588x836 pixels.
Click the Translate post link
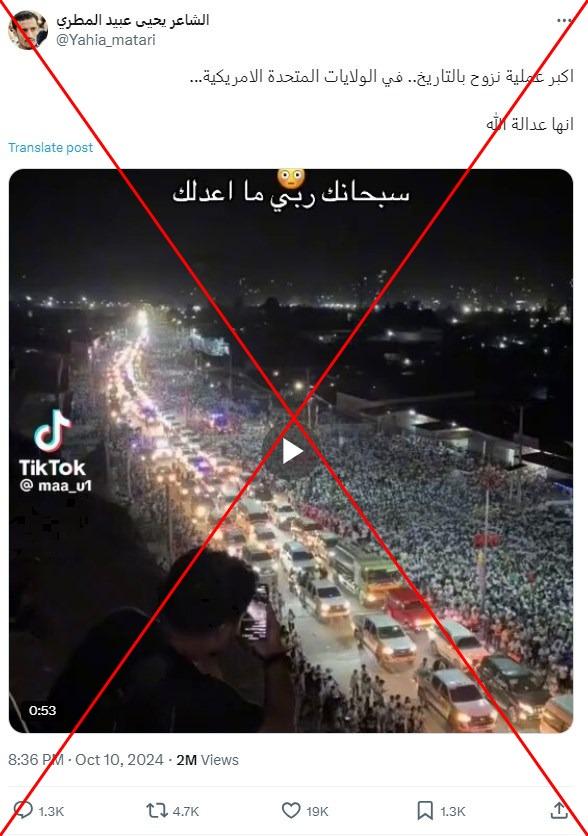point(50,148)
